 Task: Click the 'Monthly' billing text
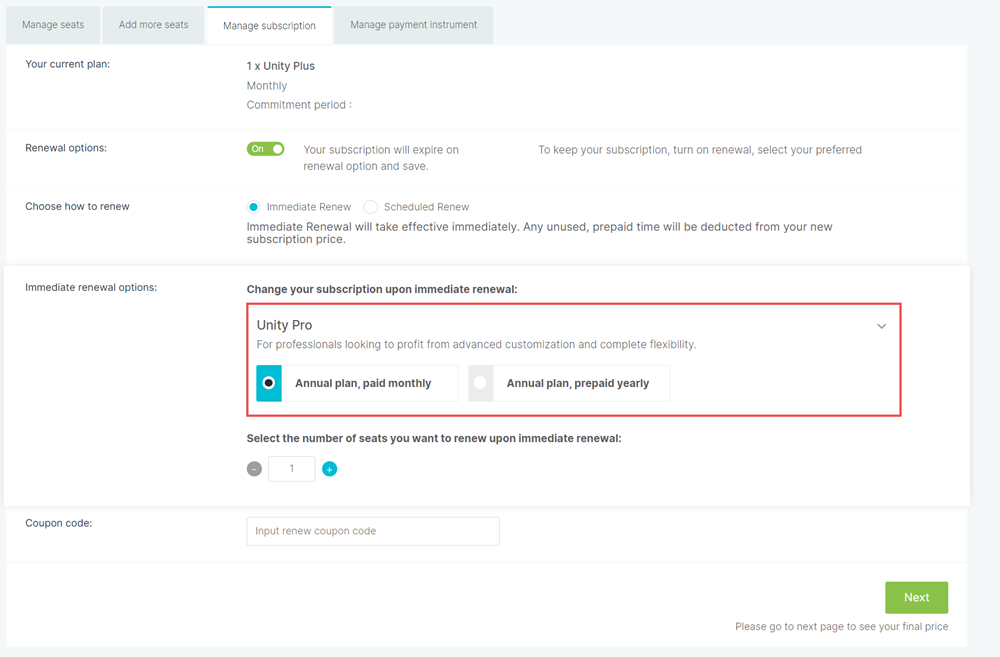[267, 85]
